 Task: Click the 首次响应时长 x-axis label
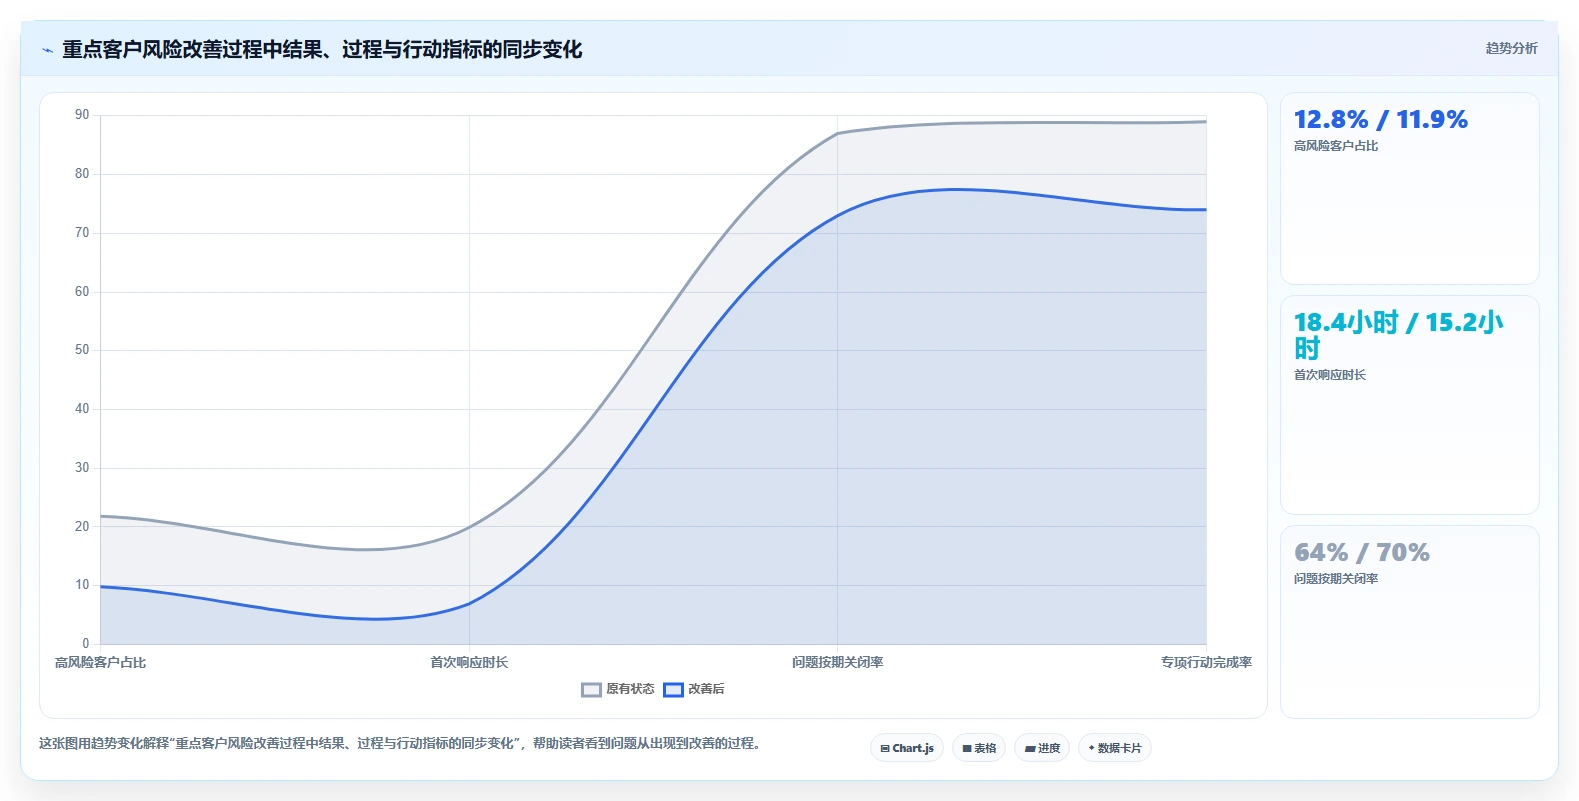pyautogui.click(x=469, y=662)
